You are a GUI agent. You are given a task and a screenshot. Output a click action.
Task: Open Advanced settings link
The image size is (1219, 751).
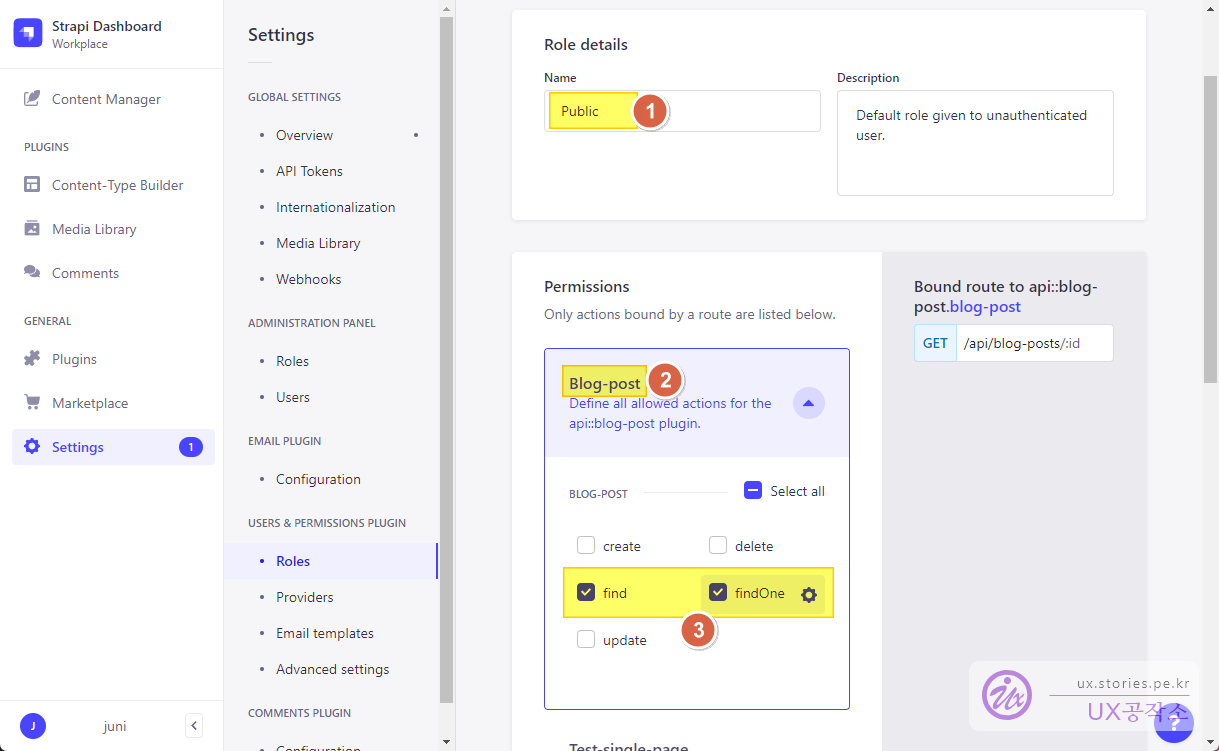(x=331, y=669)
